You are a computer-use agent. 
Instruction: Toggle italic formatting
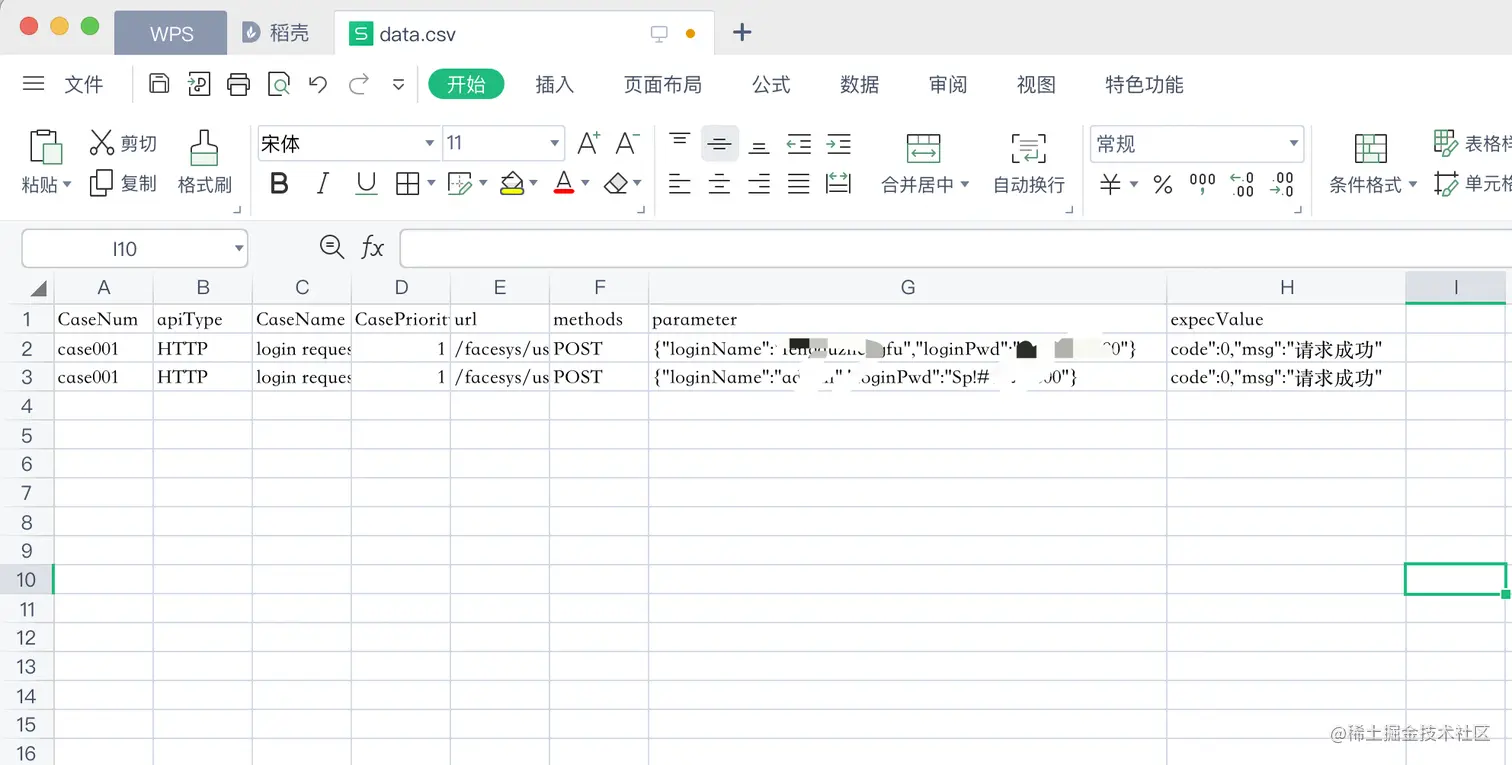point(322,183)
